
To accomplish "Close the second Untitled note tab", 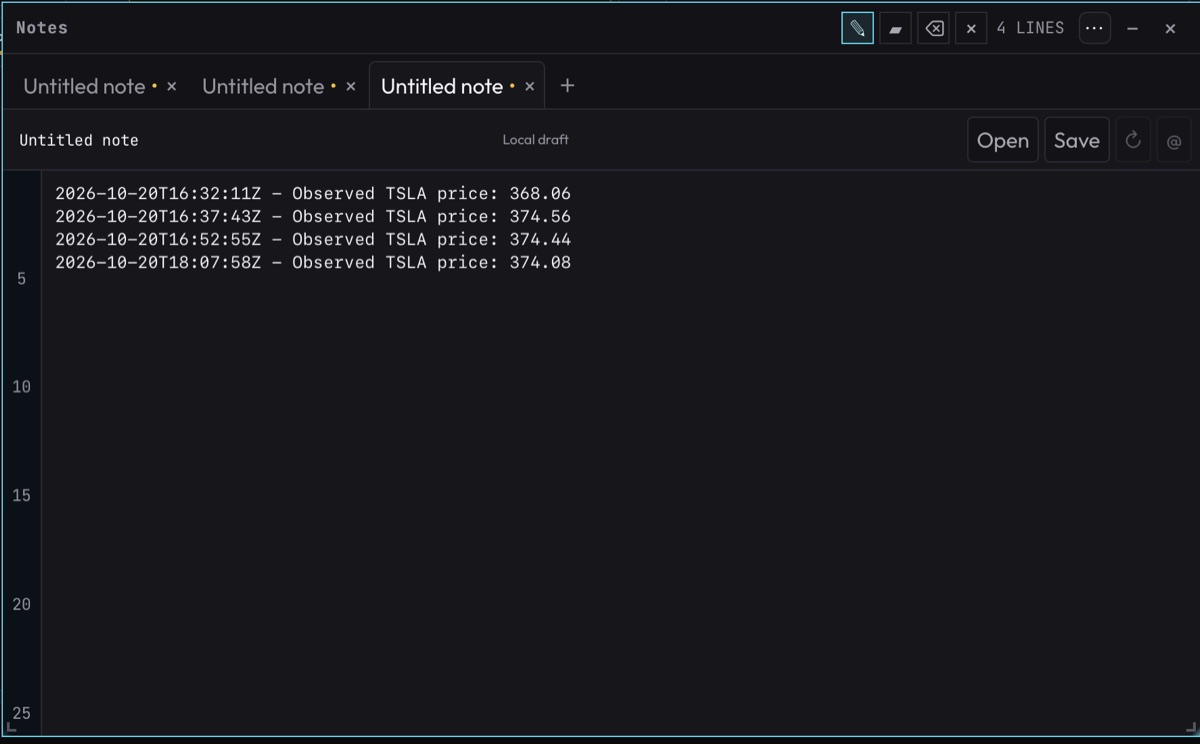I will click(351, 86).
